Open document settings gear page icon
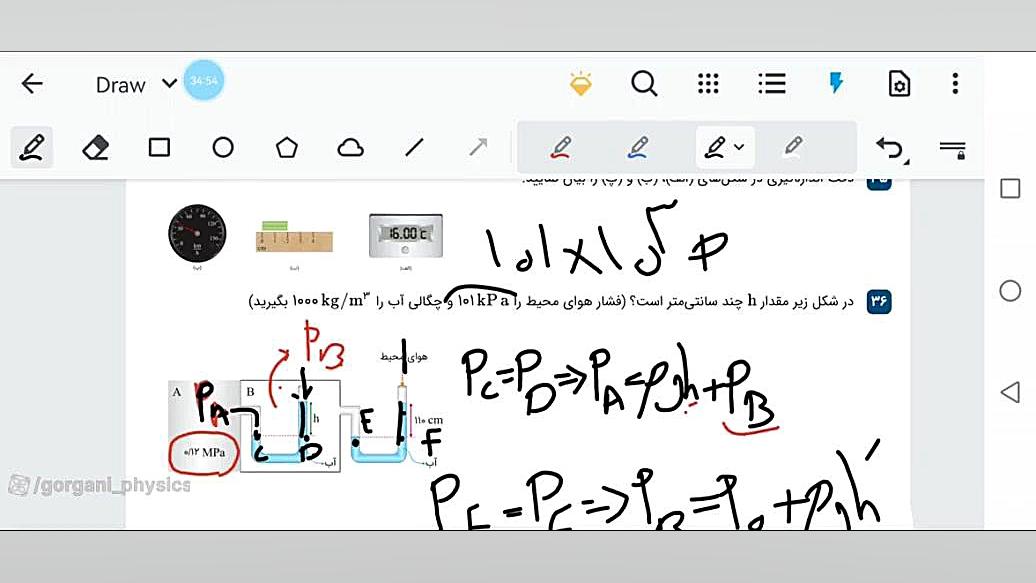This screenshot has height=583, width=1036. point(899,84)
